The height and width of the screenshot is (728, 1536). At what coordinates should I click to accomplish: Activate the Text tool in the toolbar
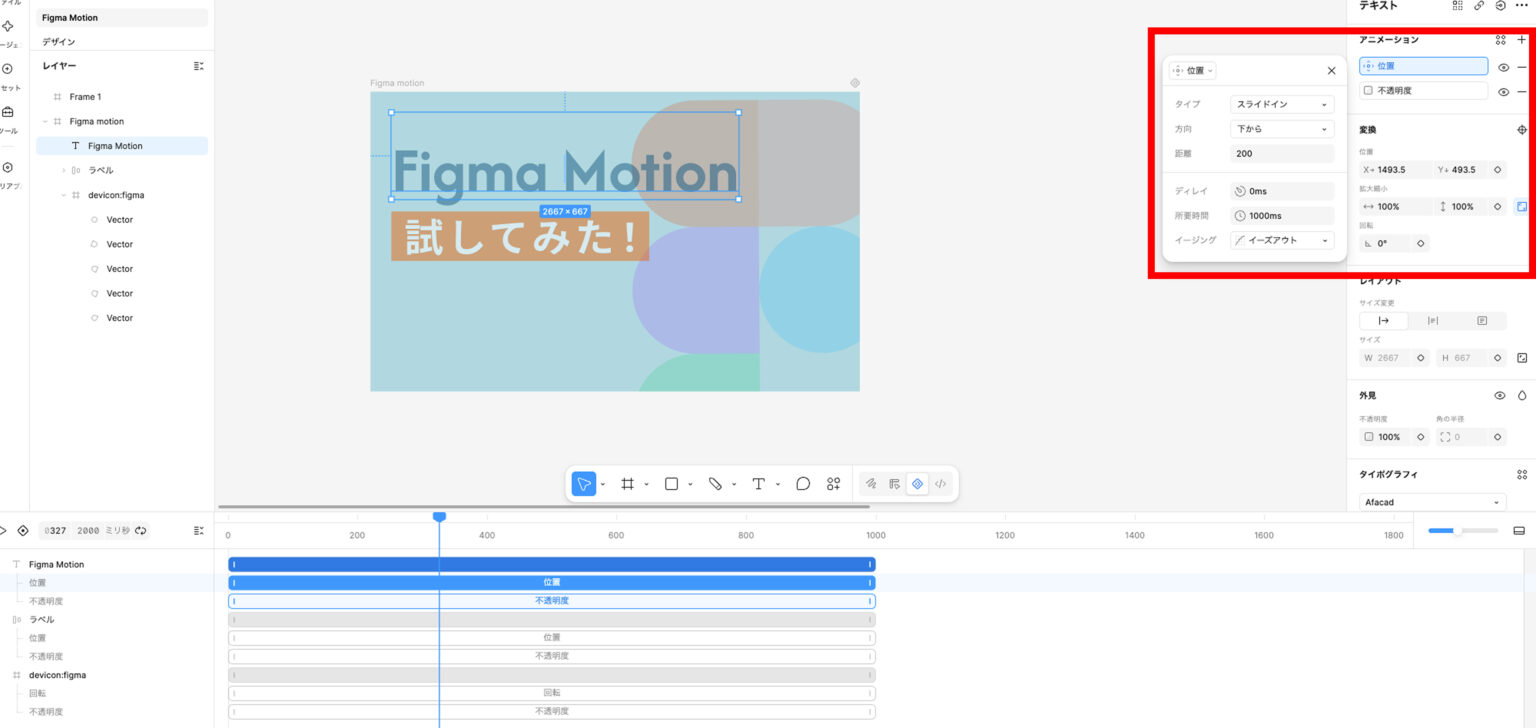point(759,484)
